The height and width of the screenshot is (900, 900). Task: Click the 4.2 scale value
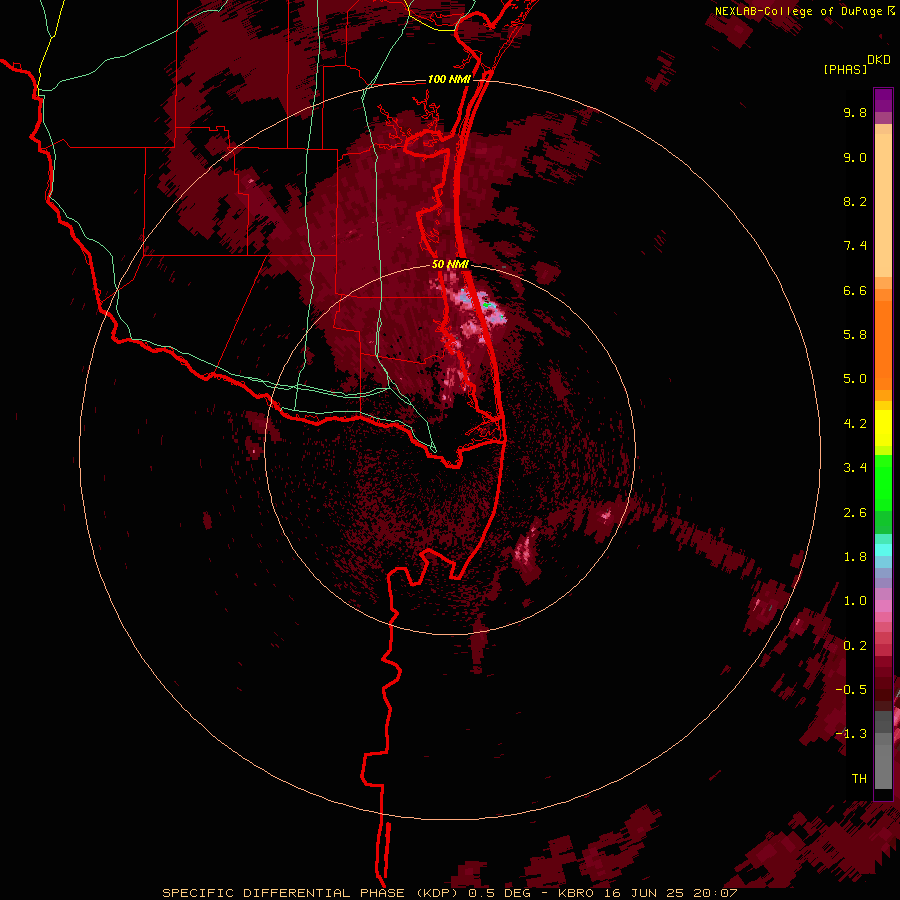pyautogui.click(x=855, y=424)
